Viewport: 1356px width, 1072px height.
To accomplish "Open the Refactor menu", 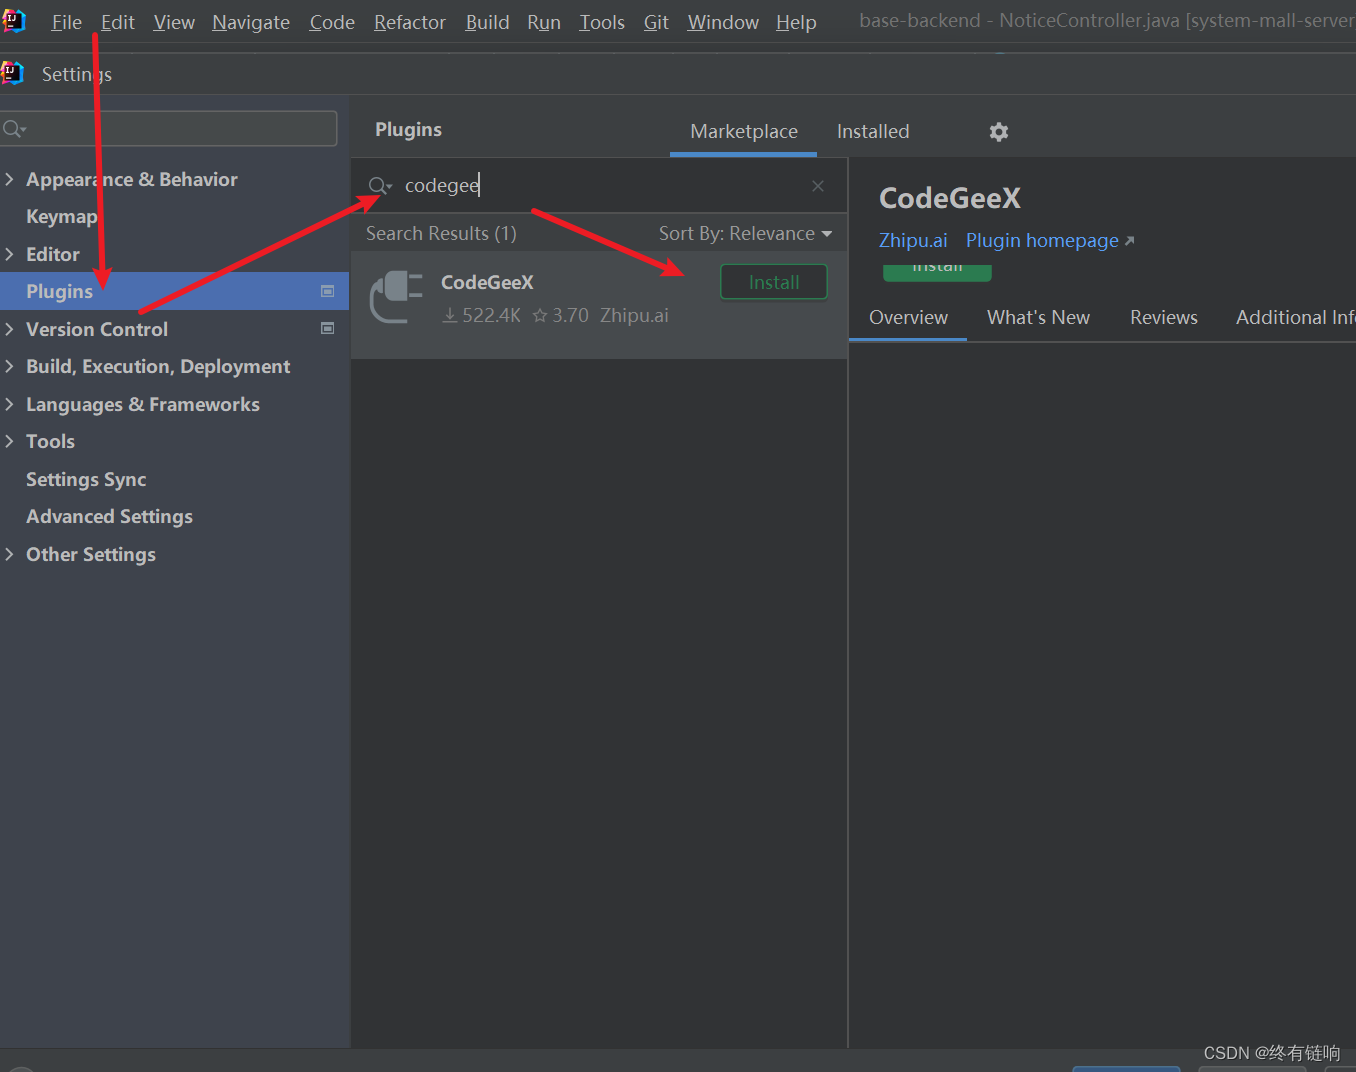I will coord(410,22).
